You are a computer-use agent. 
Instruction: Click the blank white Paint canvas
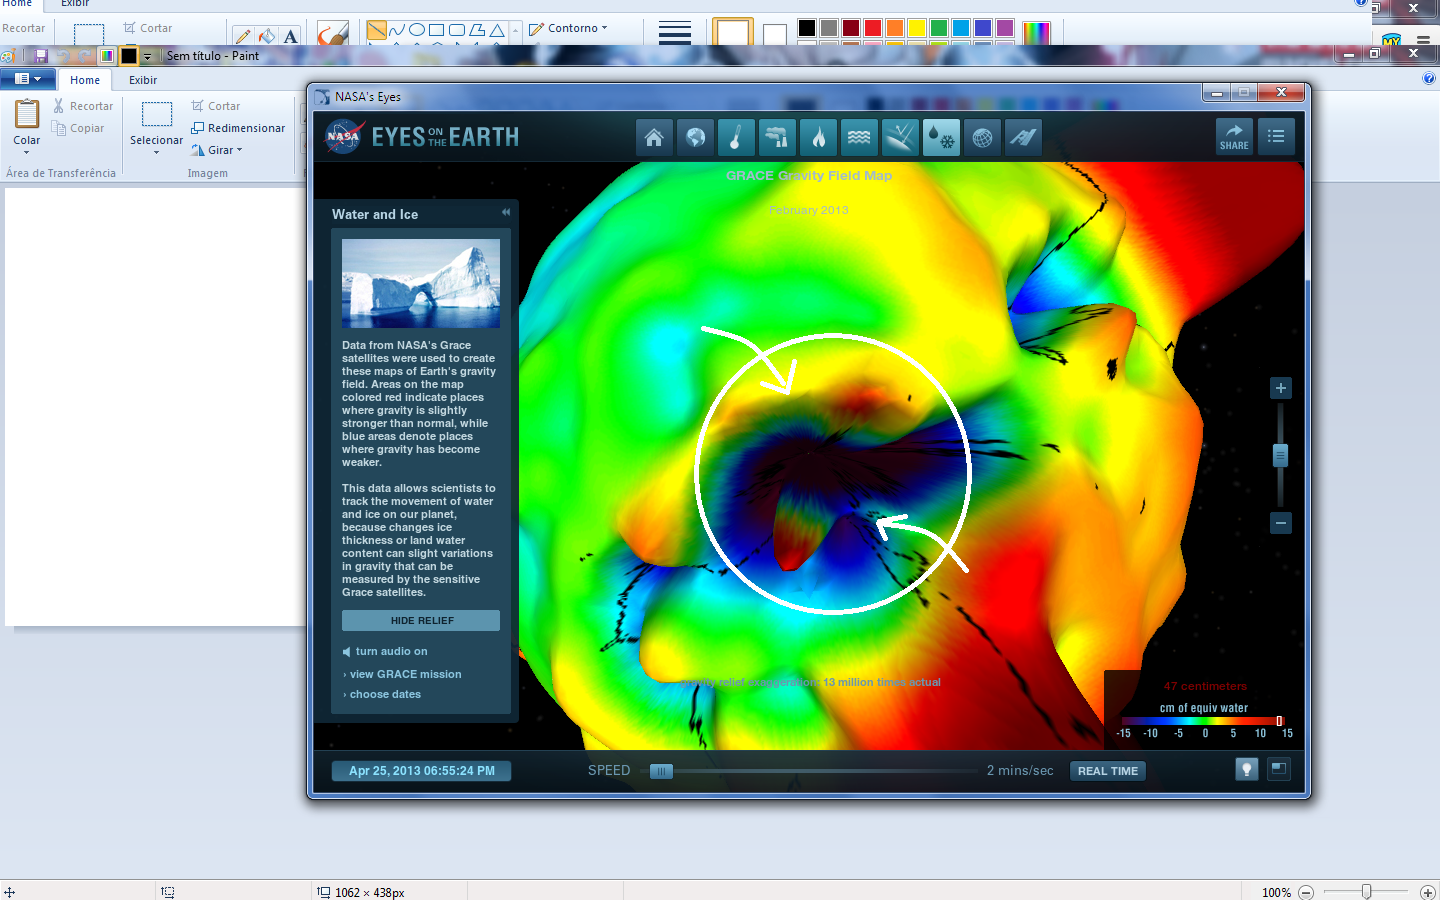tap(155, 406)
